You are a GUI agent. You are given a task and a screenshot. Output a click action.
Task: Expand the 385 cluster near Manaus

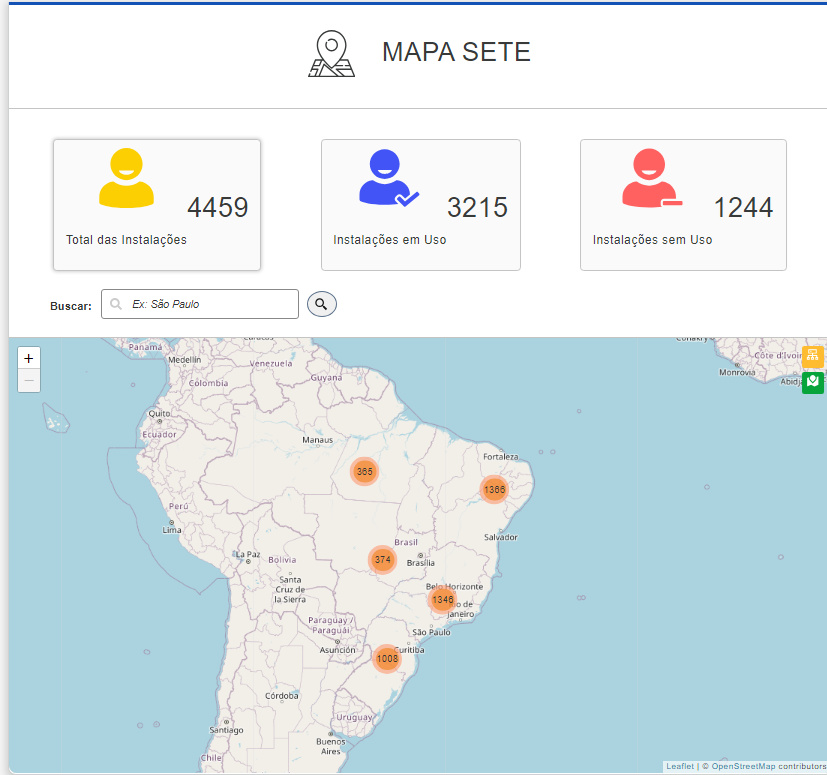coord(364,471)
